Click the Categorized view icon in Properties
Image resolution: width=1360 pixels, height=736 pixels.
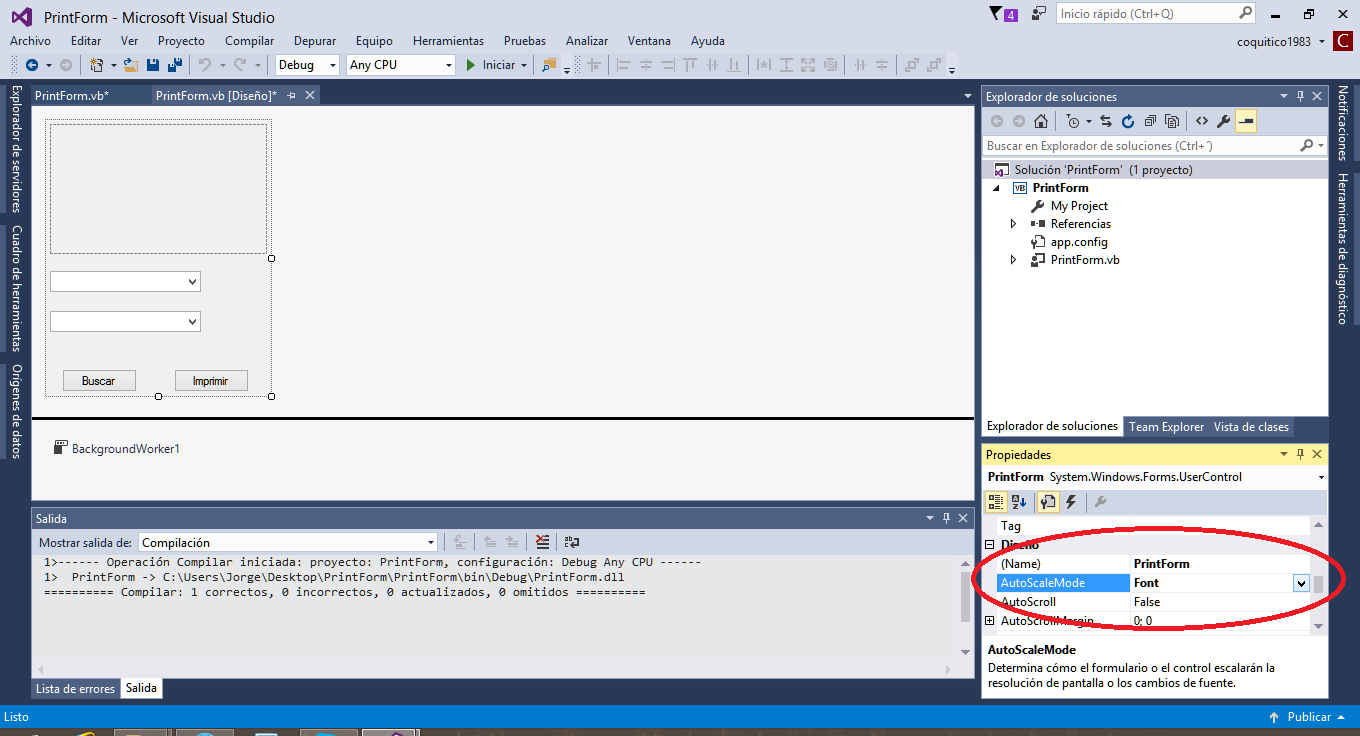pos(996,502)
